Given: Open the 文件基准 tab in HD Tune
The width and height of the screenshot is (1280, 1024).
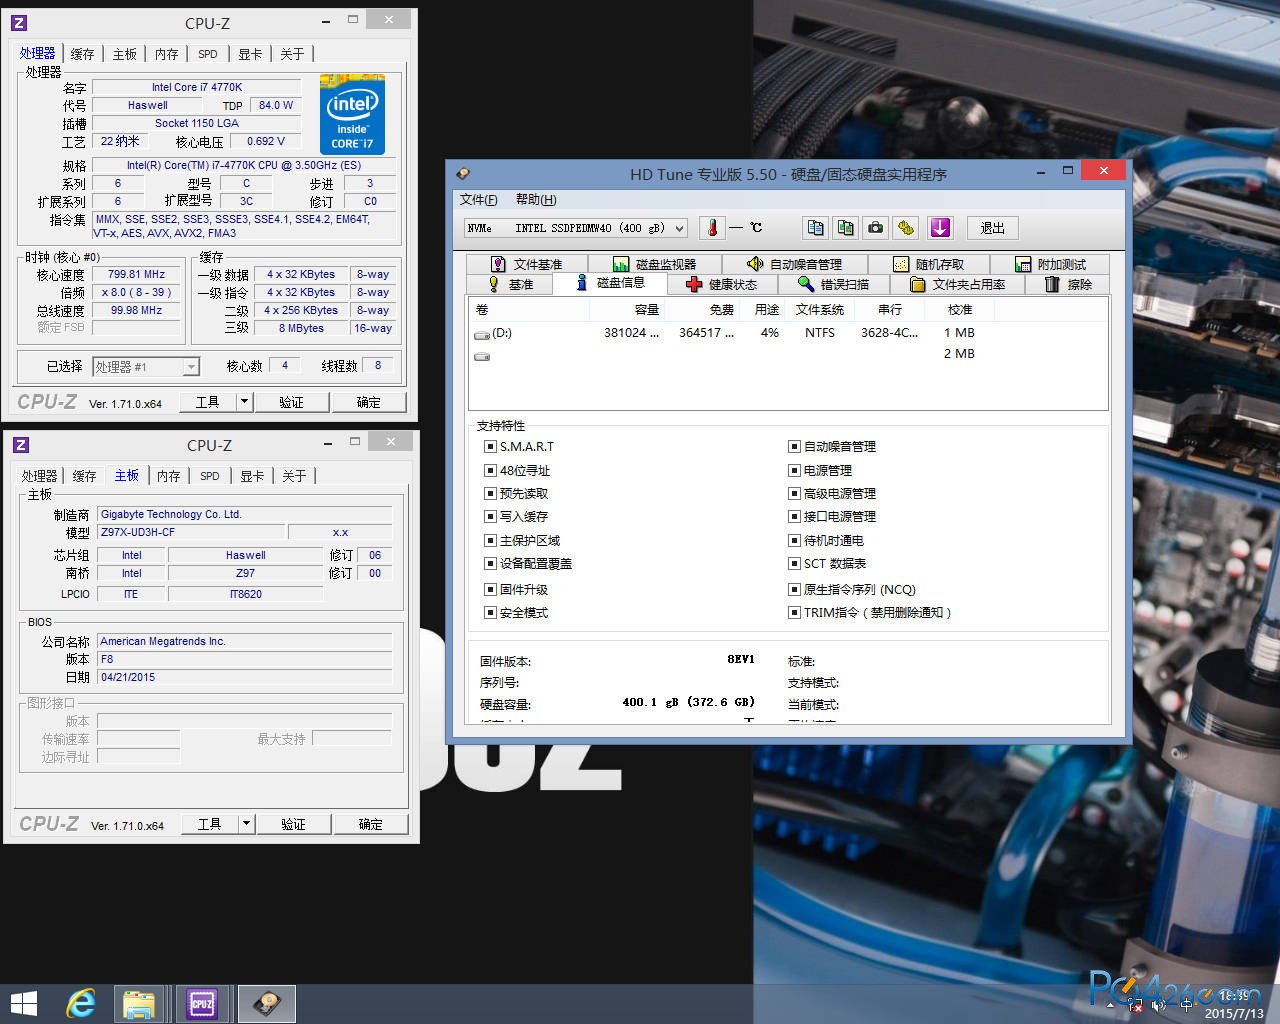Looking at the screenshot, I should click(526, 264).
